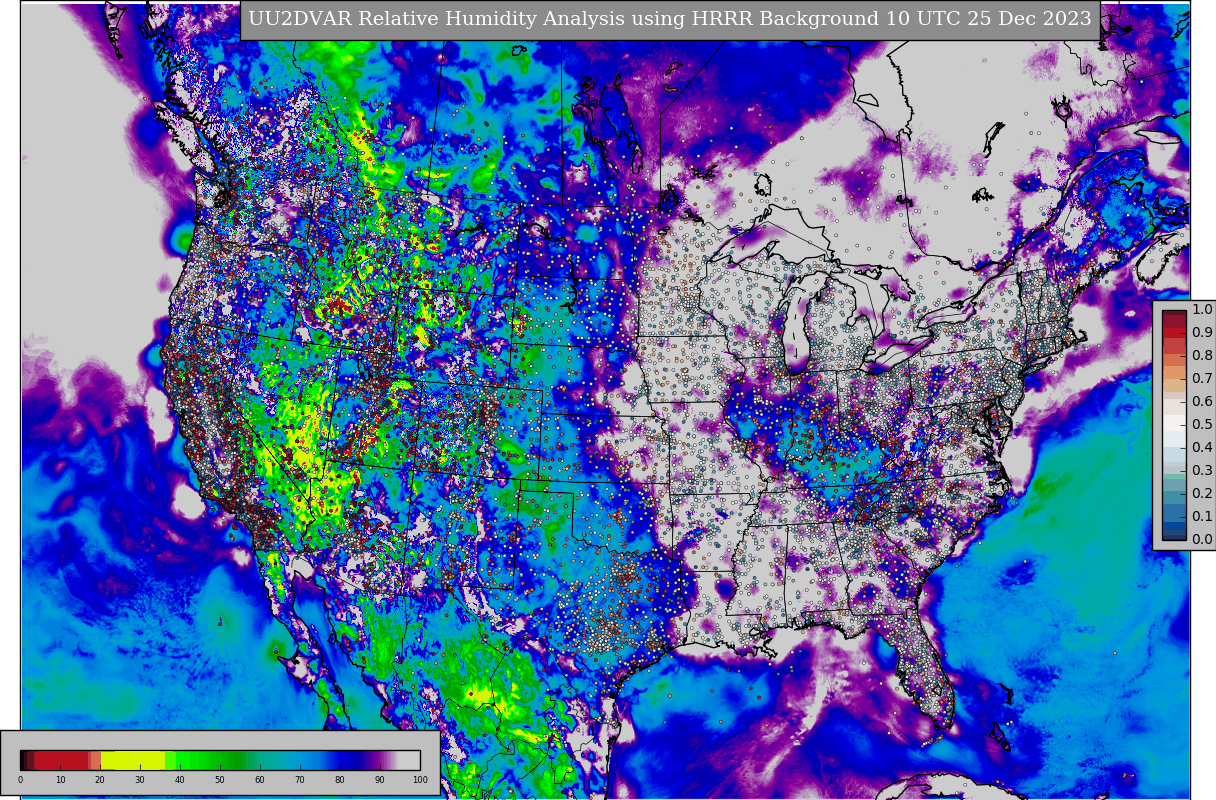Click the '60' tick on humidity colorbar

pyautogui.click(x=260, y=779)
